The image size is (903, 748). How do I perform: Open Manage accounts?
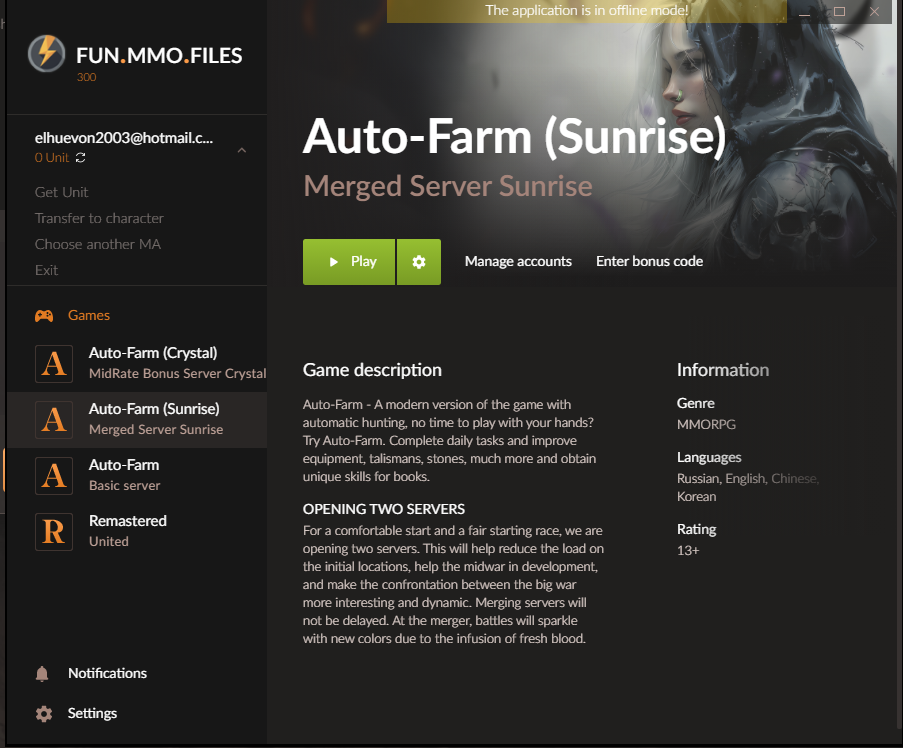tap(518, 262)
